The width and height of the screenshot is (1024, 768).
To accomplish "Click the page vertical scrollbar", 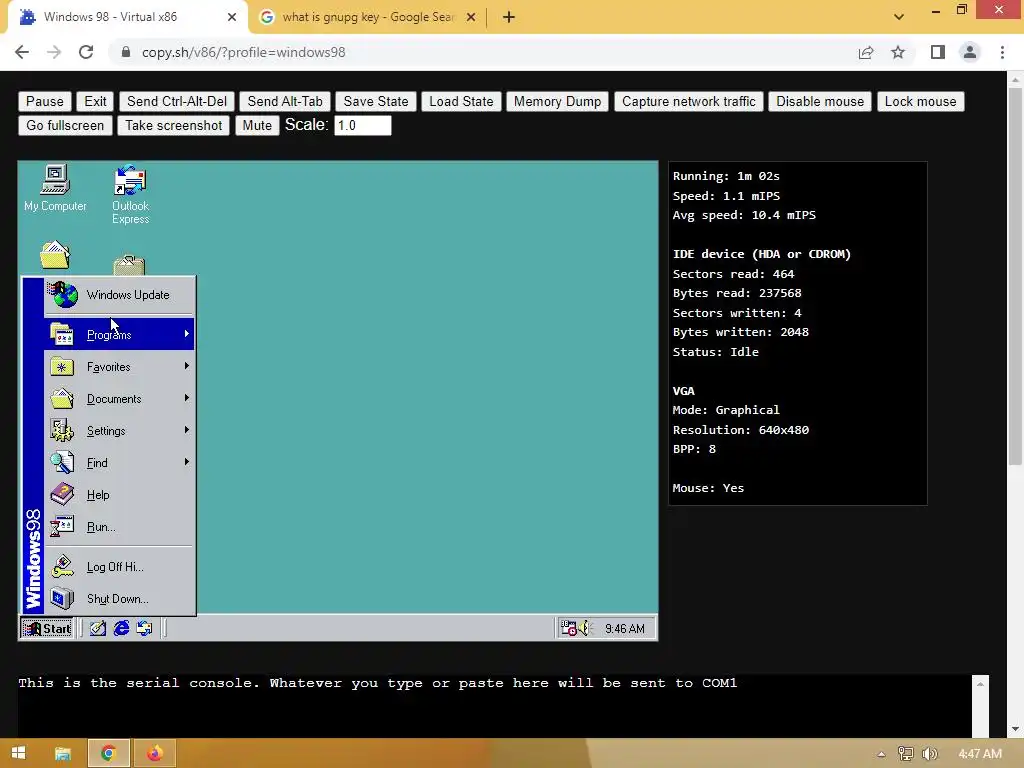I will click(x=1015, y=278).
